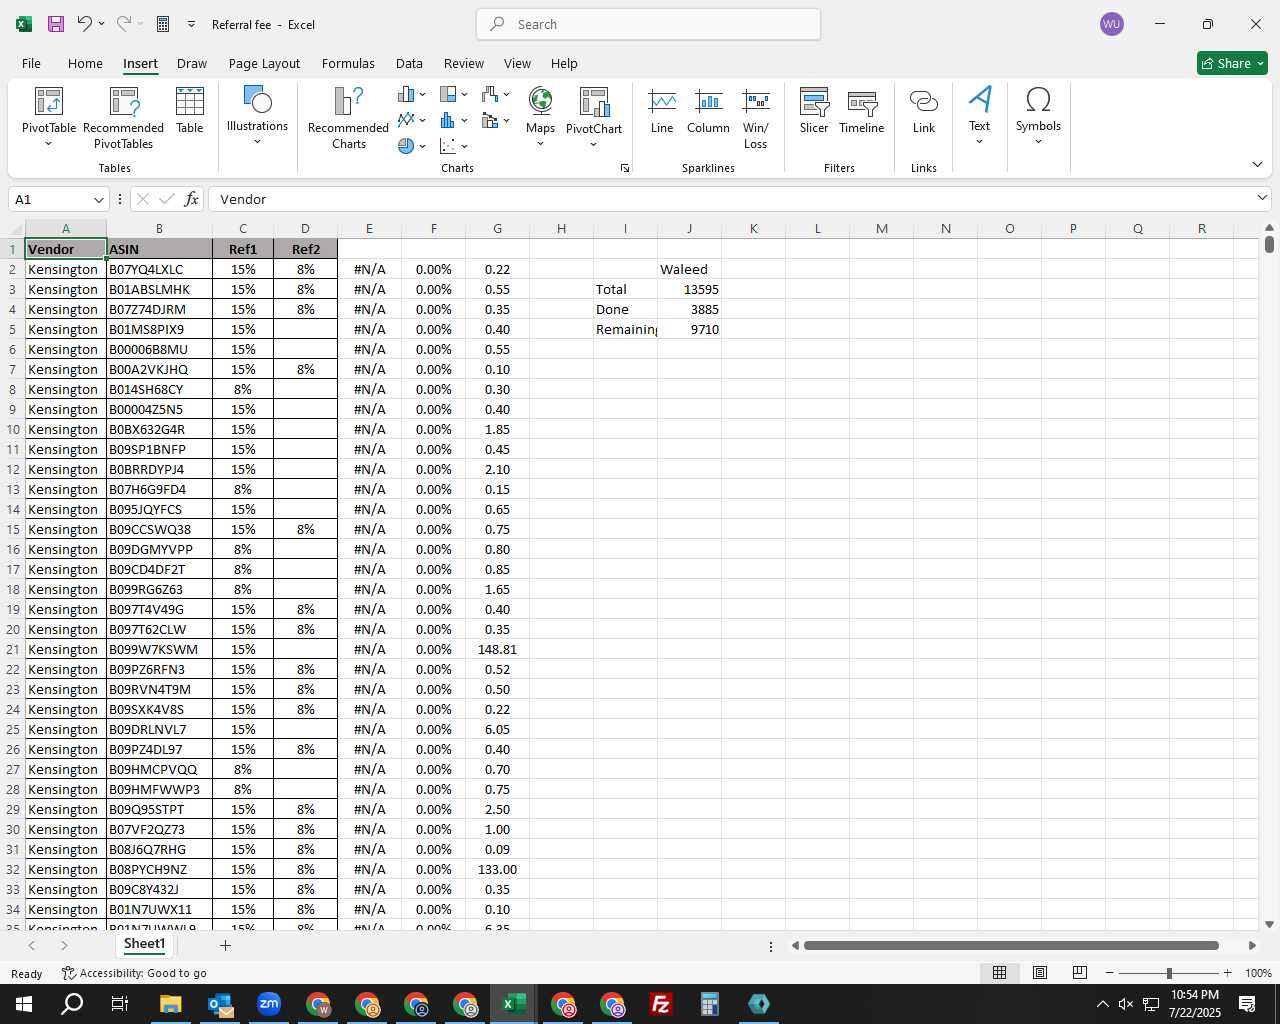Open the PivotChart tool
This screenshot has width=1280, height=1024.
click(x=594, y=116)
